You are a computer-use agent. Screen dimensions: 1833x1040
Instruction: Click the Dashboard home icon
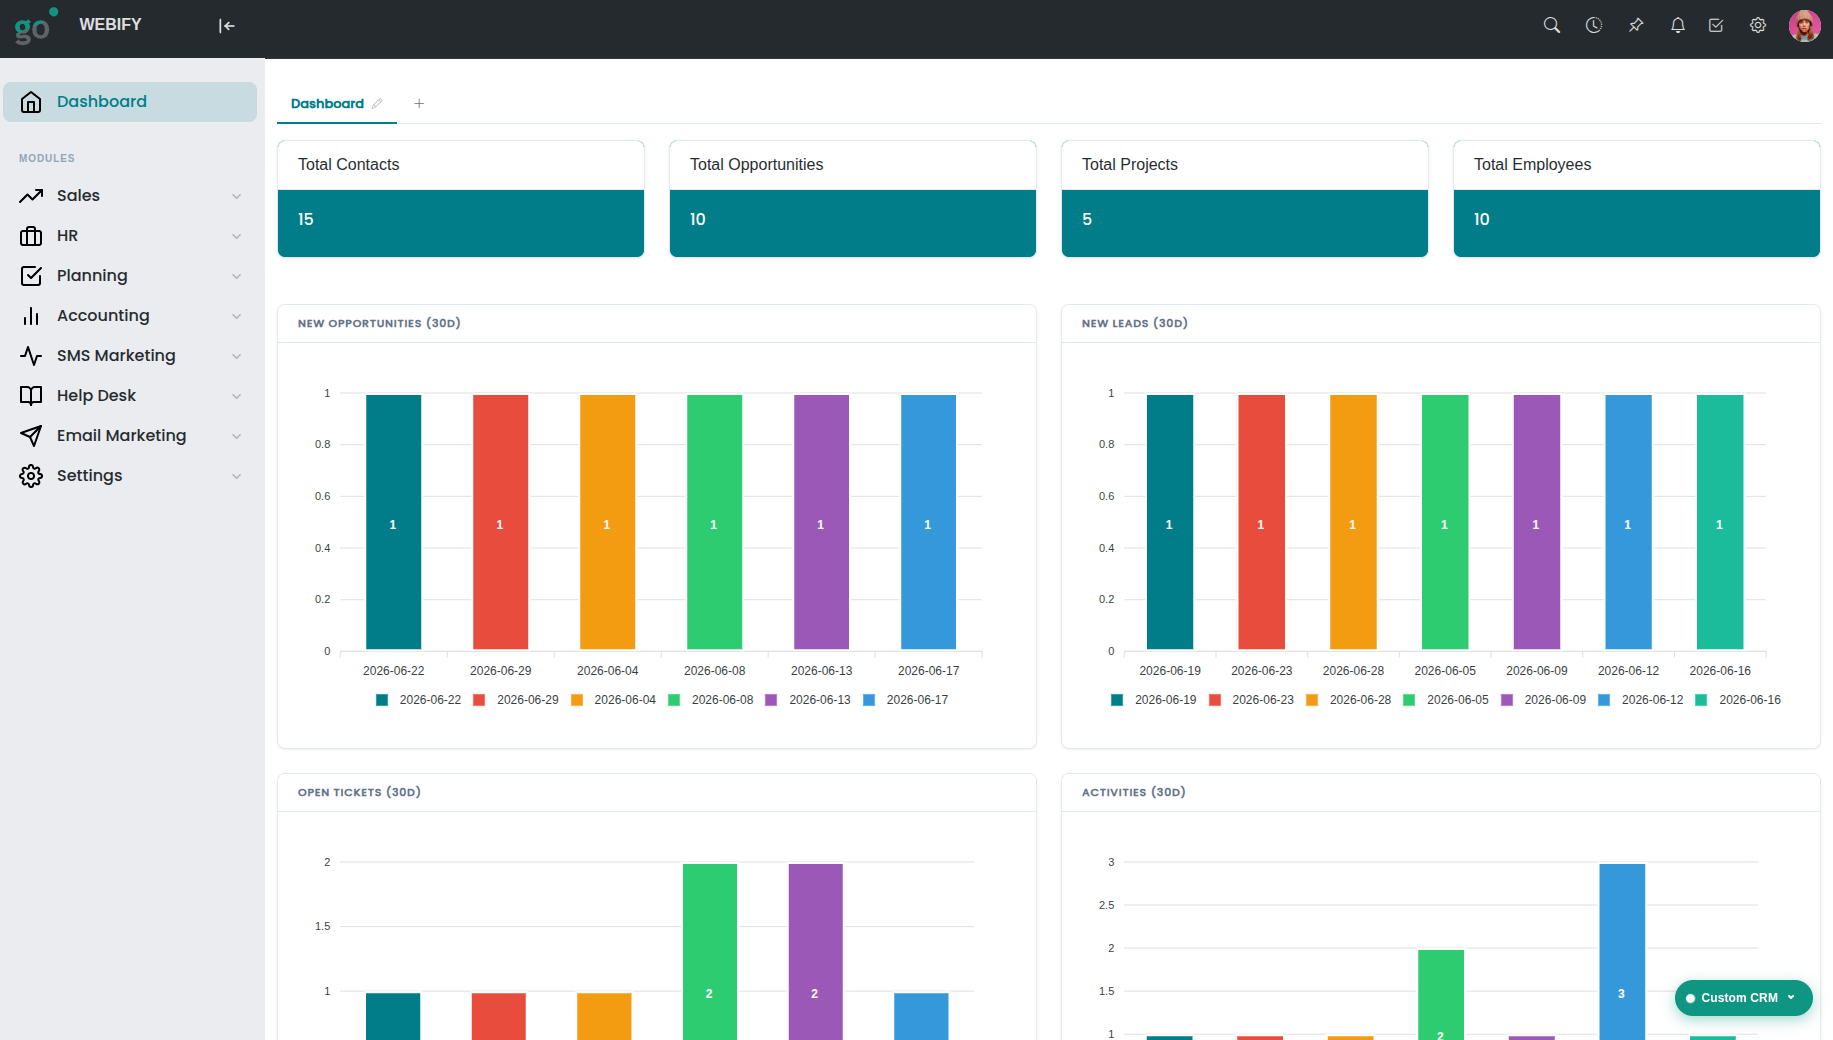click(31, 102)
